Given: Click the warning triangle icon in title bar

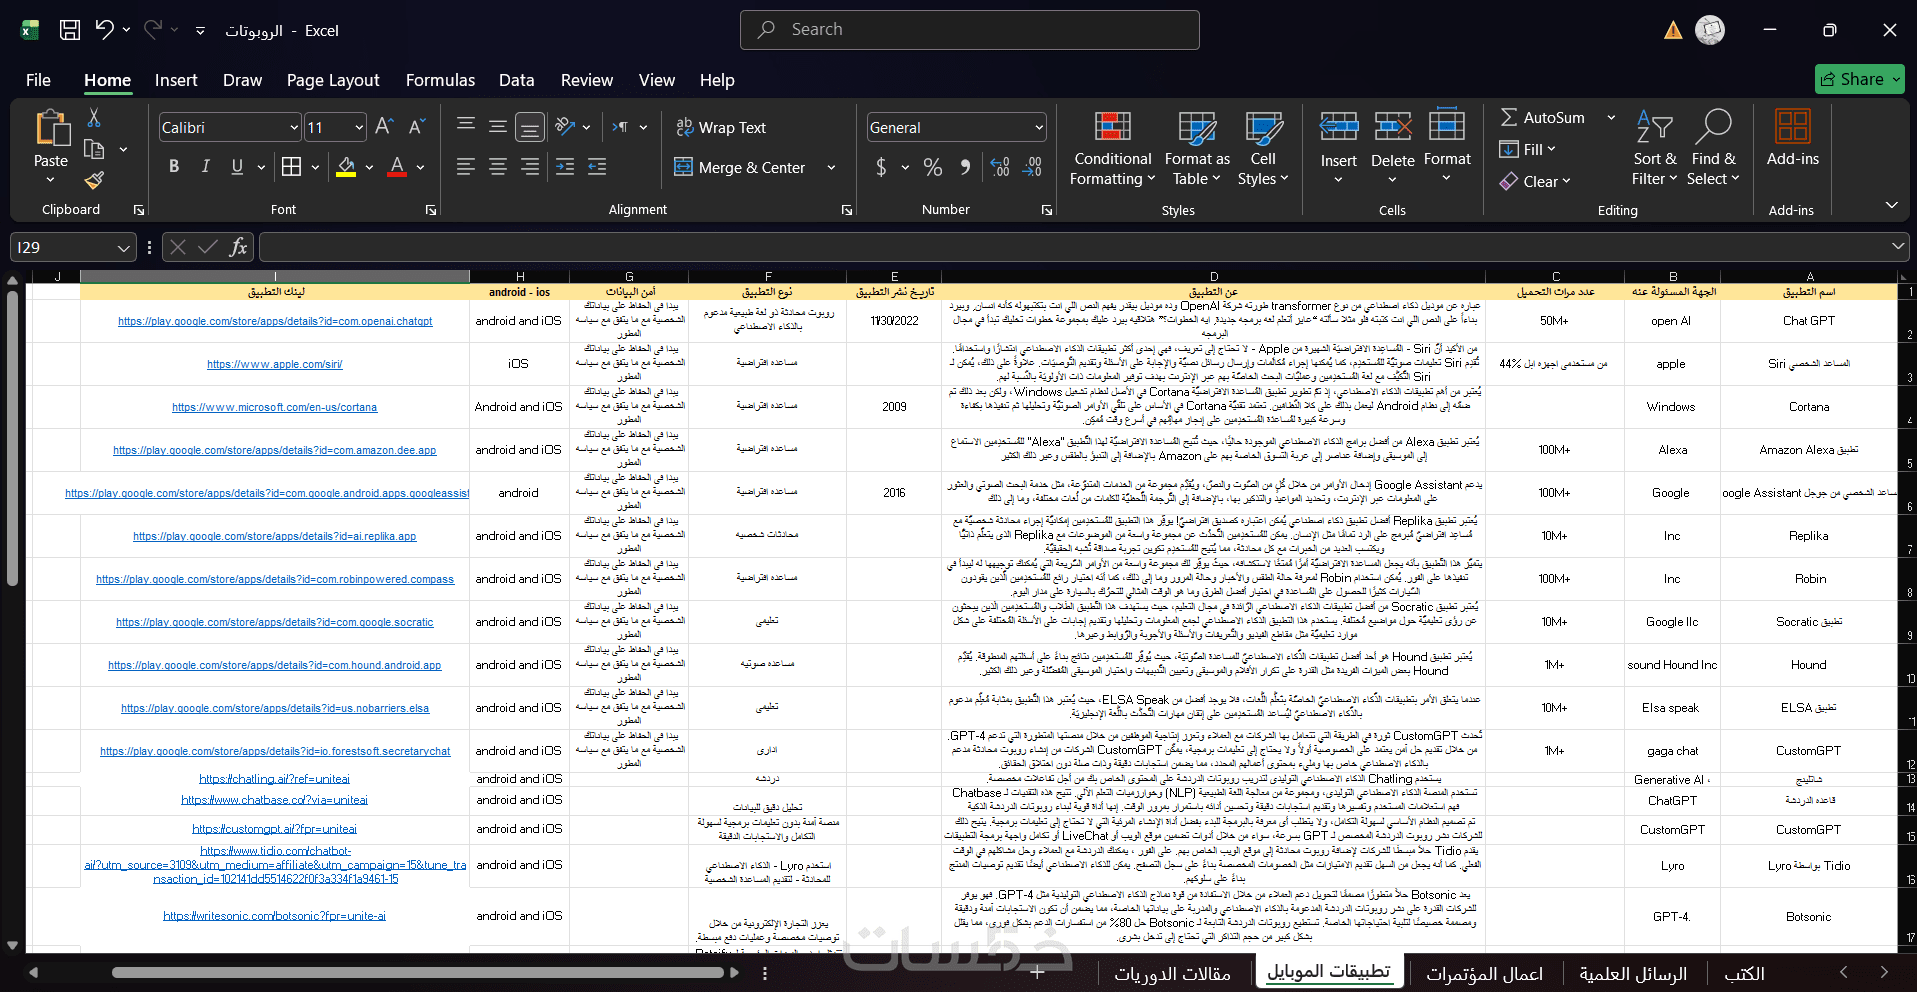Looking at the screenshot, I should [x=1673, y=30].
